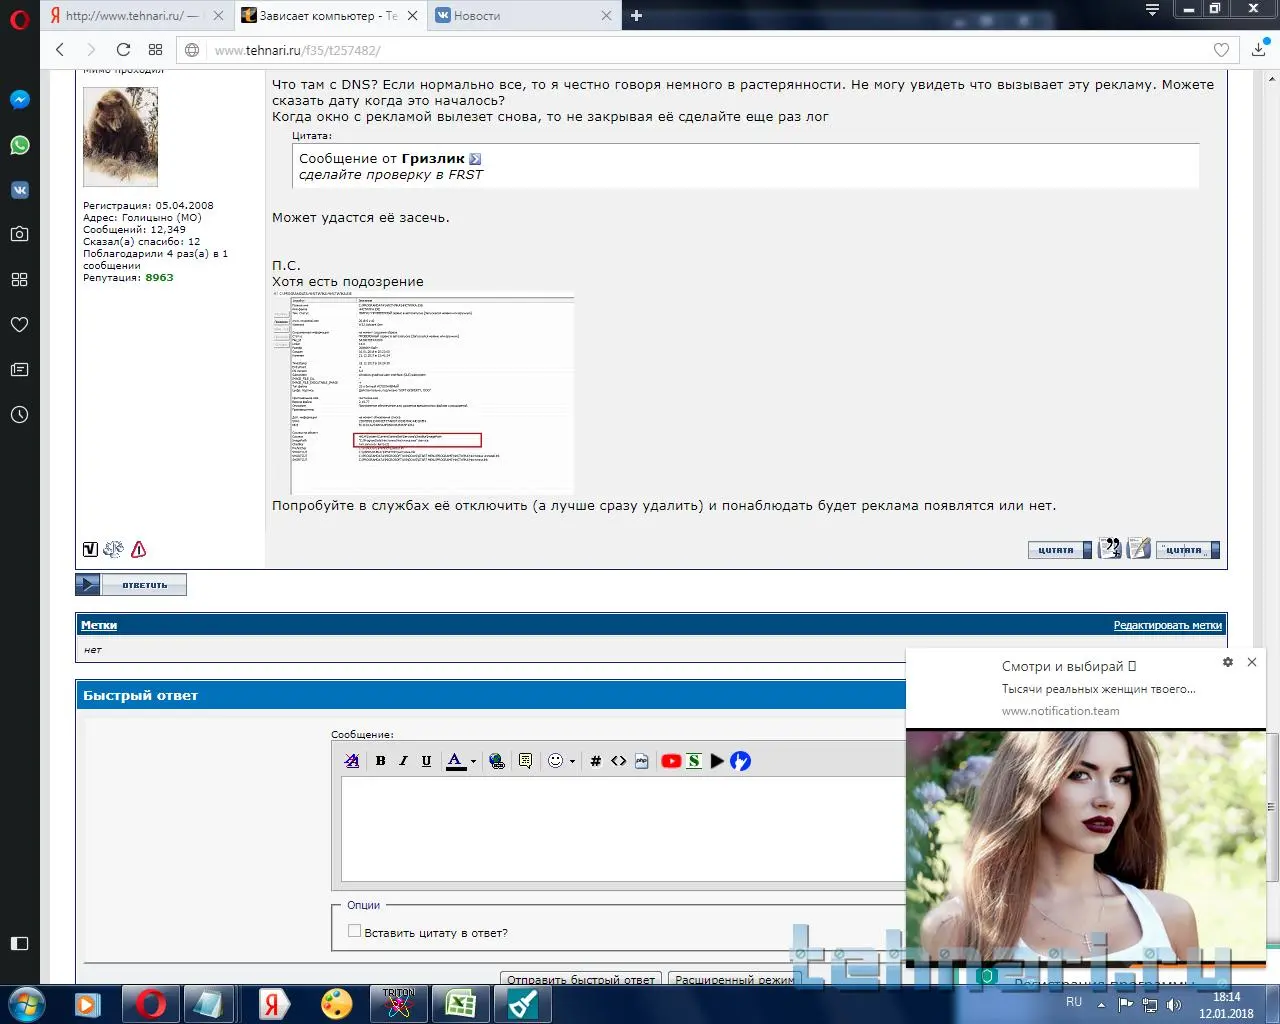
Task: Open the Метки tags link
Action: click(99, 625)
